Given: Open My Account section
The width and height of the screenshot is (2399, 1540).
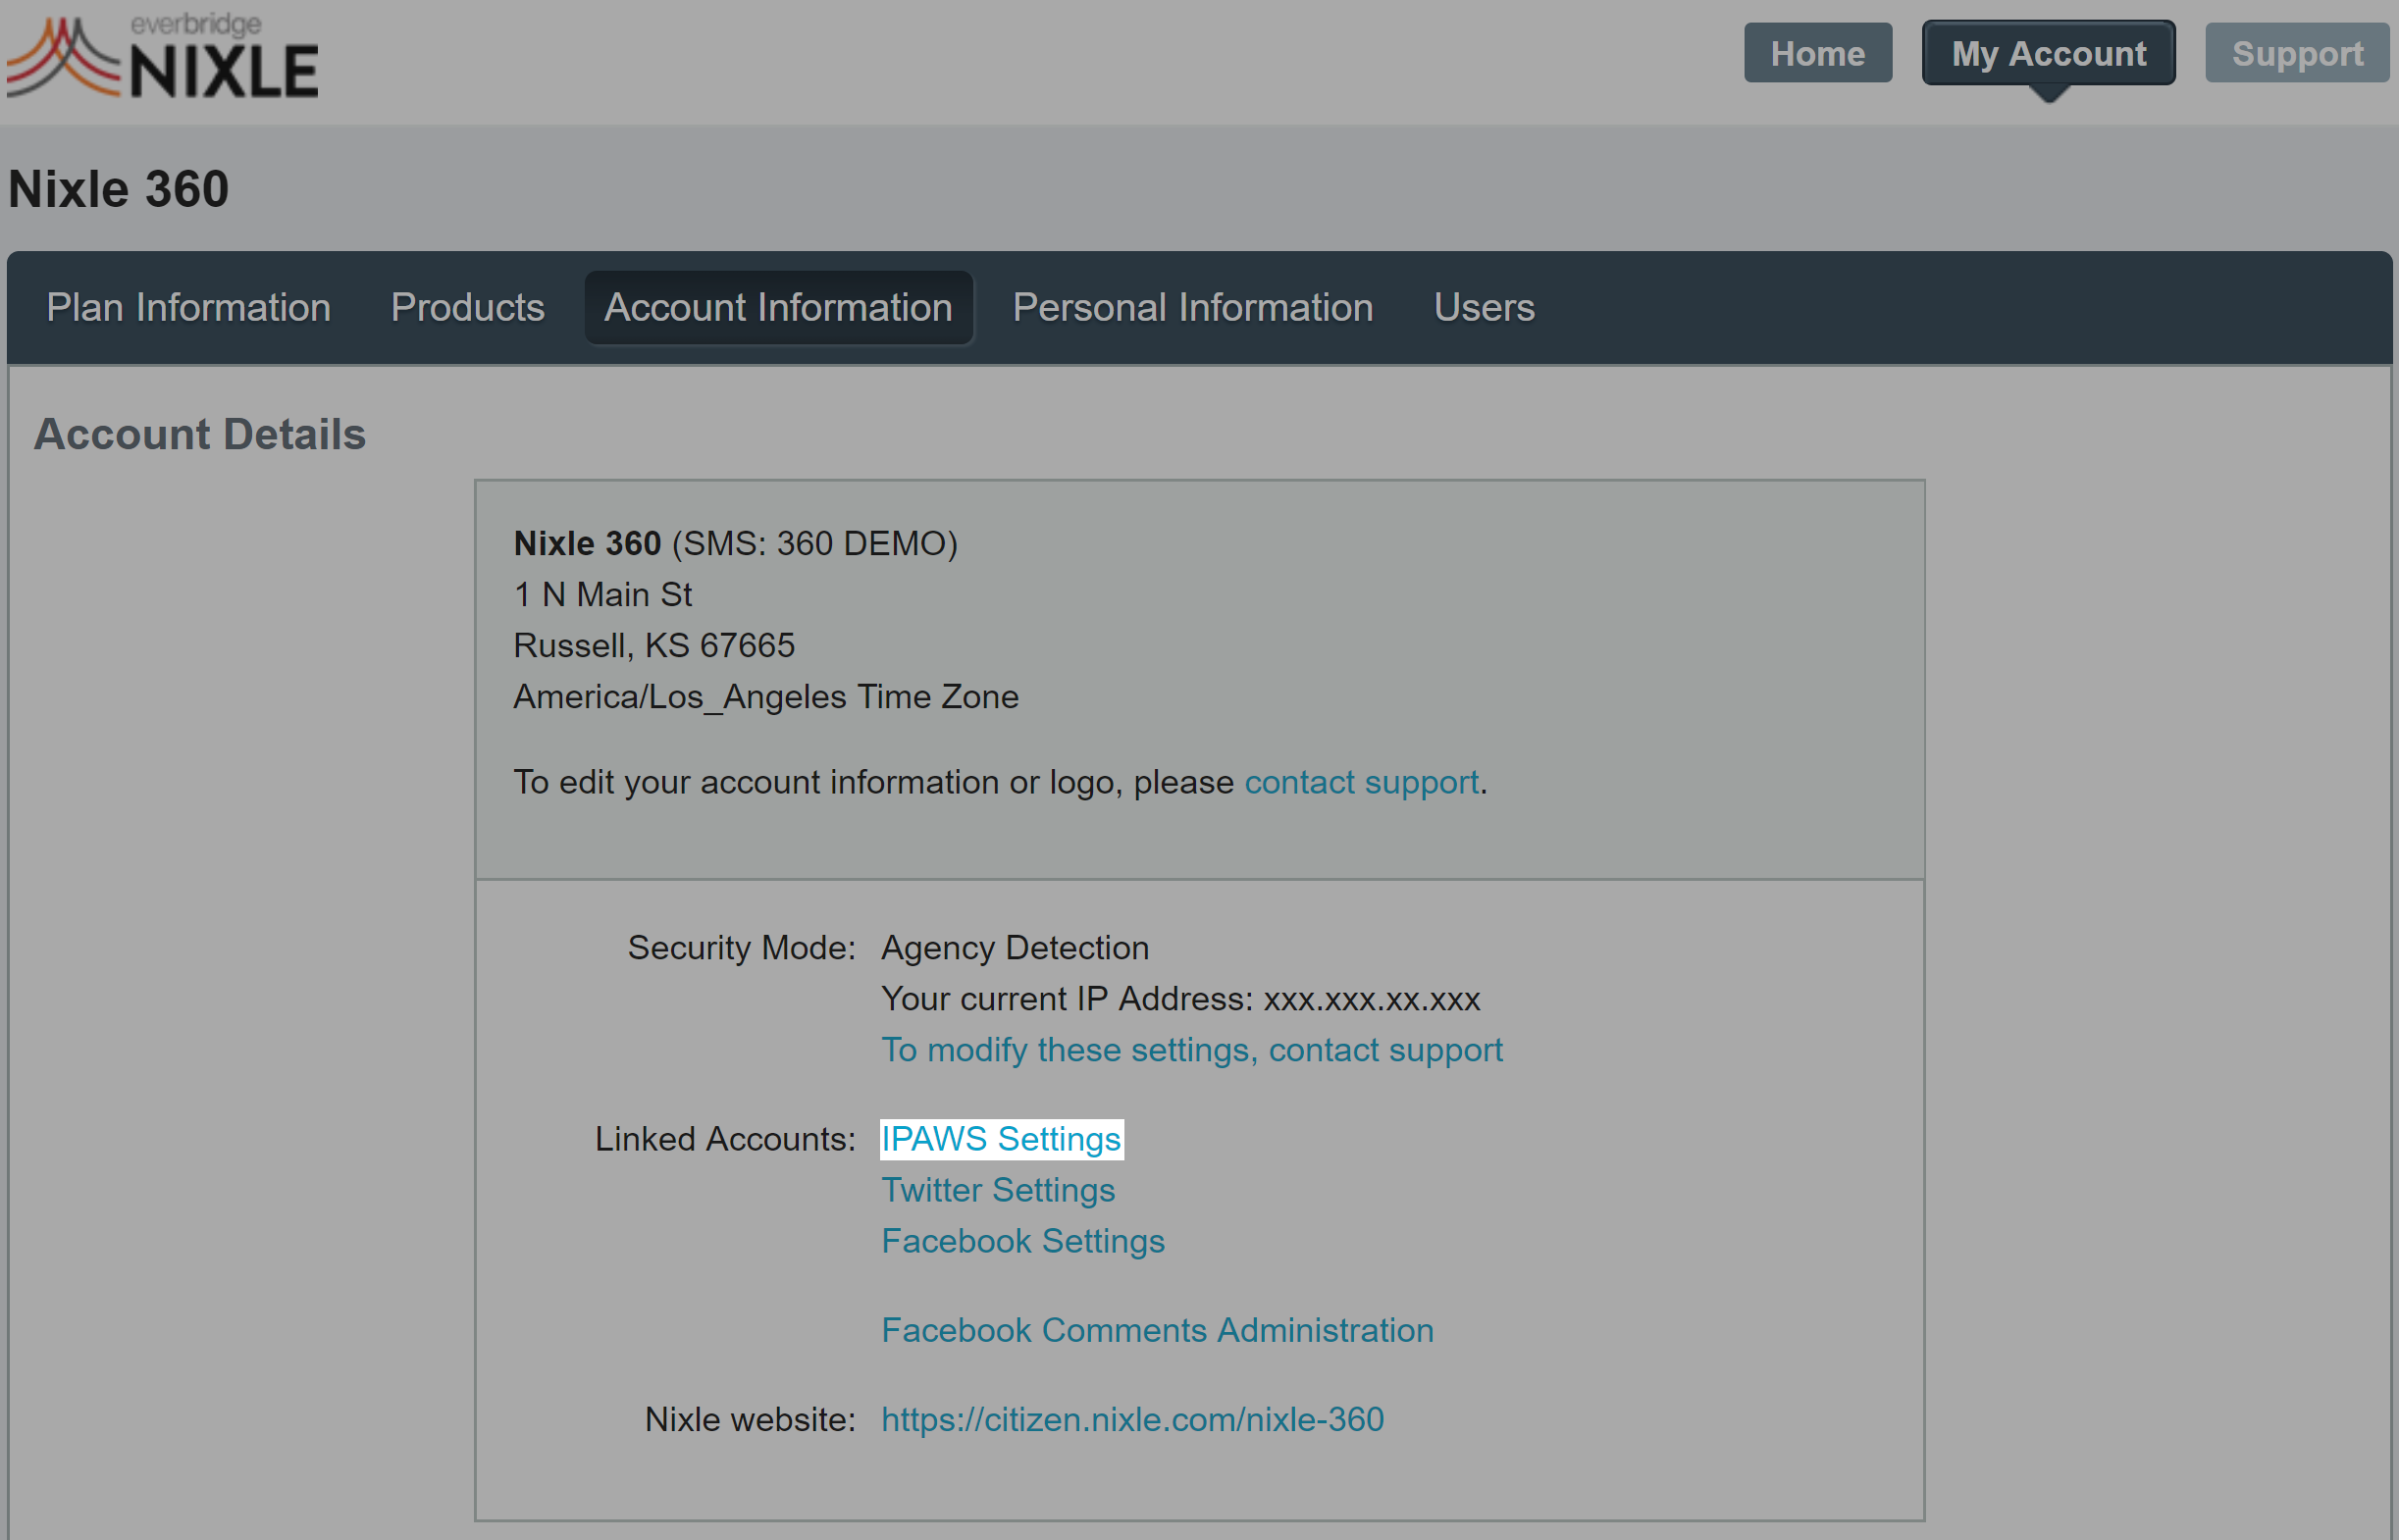Looking at the screenshot, I should coord(2048,53).
